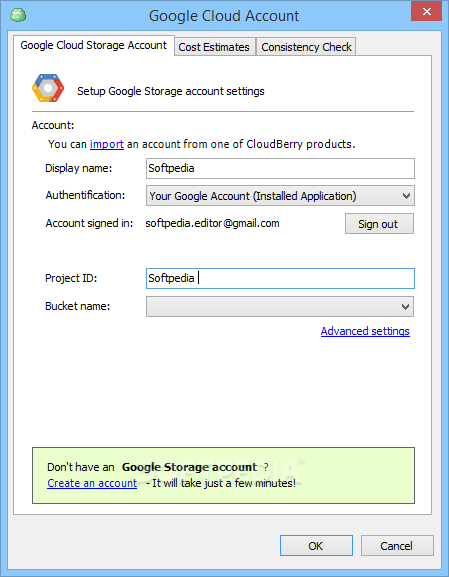Click the Create an account link
This screenshot has width=449, height=577.
tap(92, 483)
